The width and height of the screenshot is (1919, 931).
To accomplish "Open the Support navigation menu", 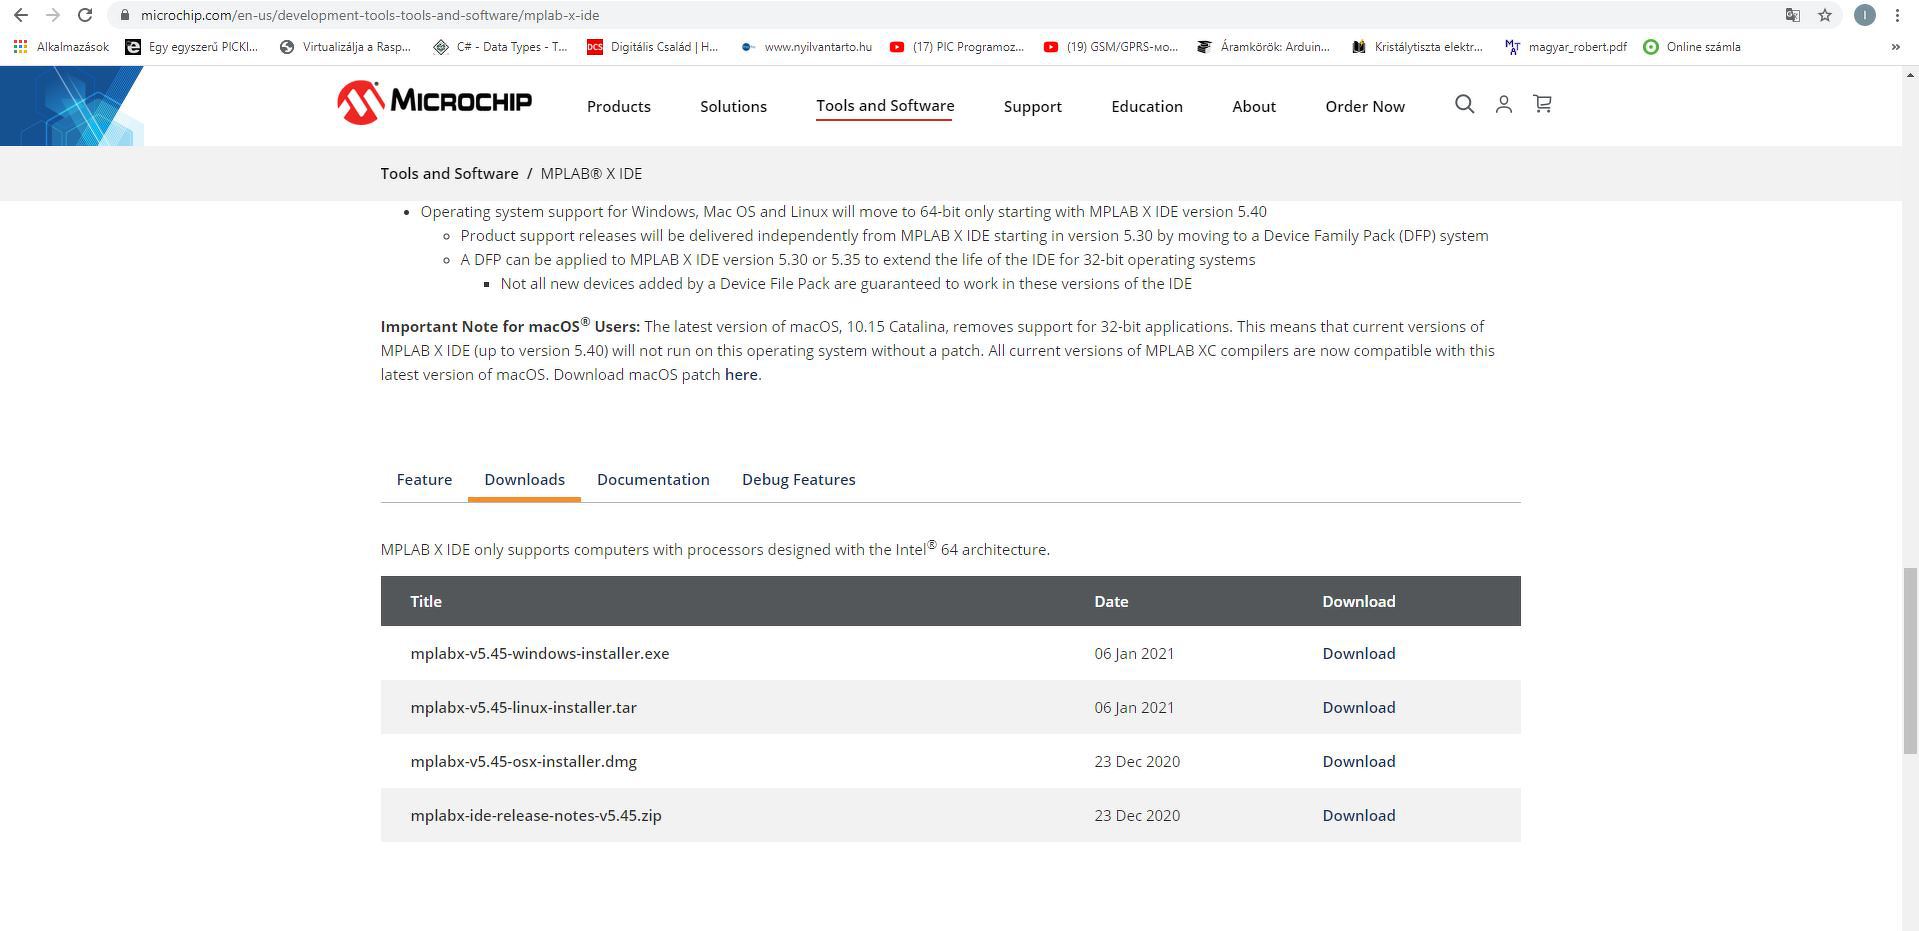I will pos(1032,106).
